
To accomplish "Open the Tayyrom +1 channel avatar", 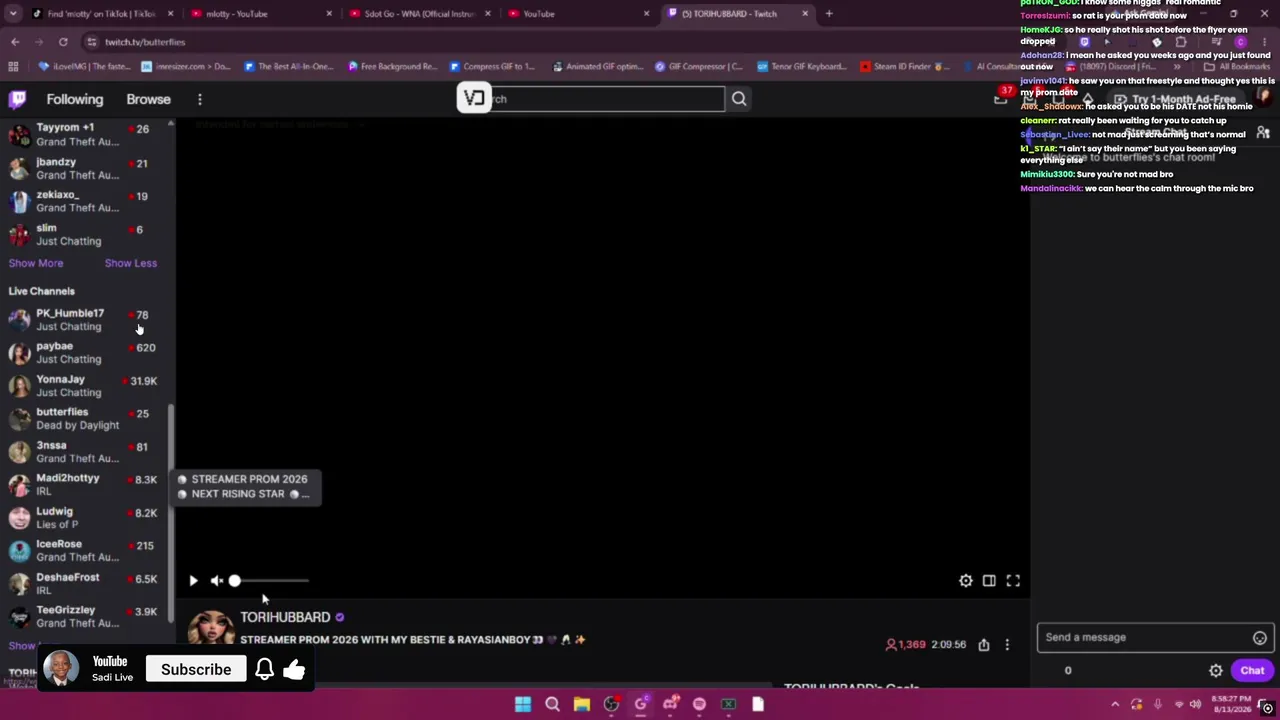I will click(x=19, y=135).
